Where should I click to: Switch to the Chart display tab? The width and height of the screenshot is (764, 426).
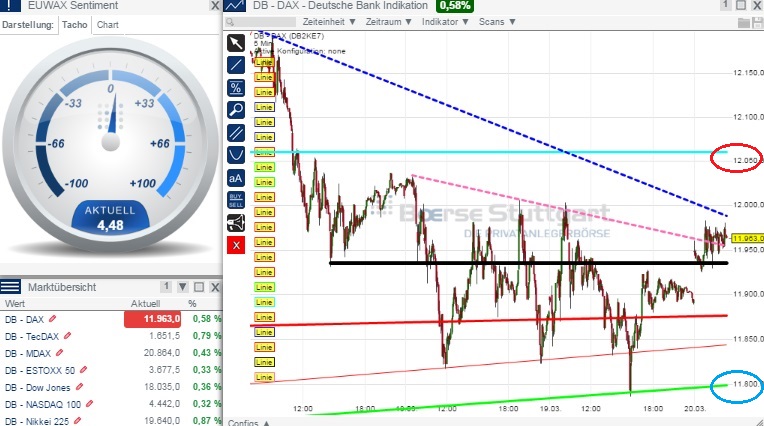[x=107, y=25]
